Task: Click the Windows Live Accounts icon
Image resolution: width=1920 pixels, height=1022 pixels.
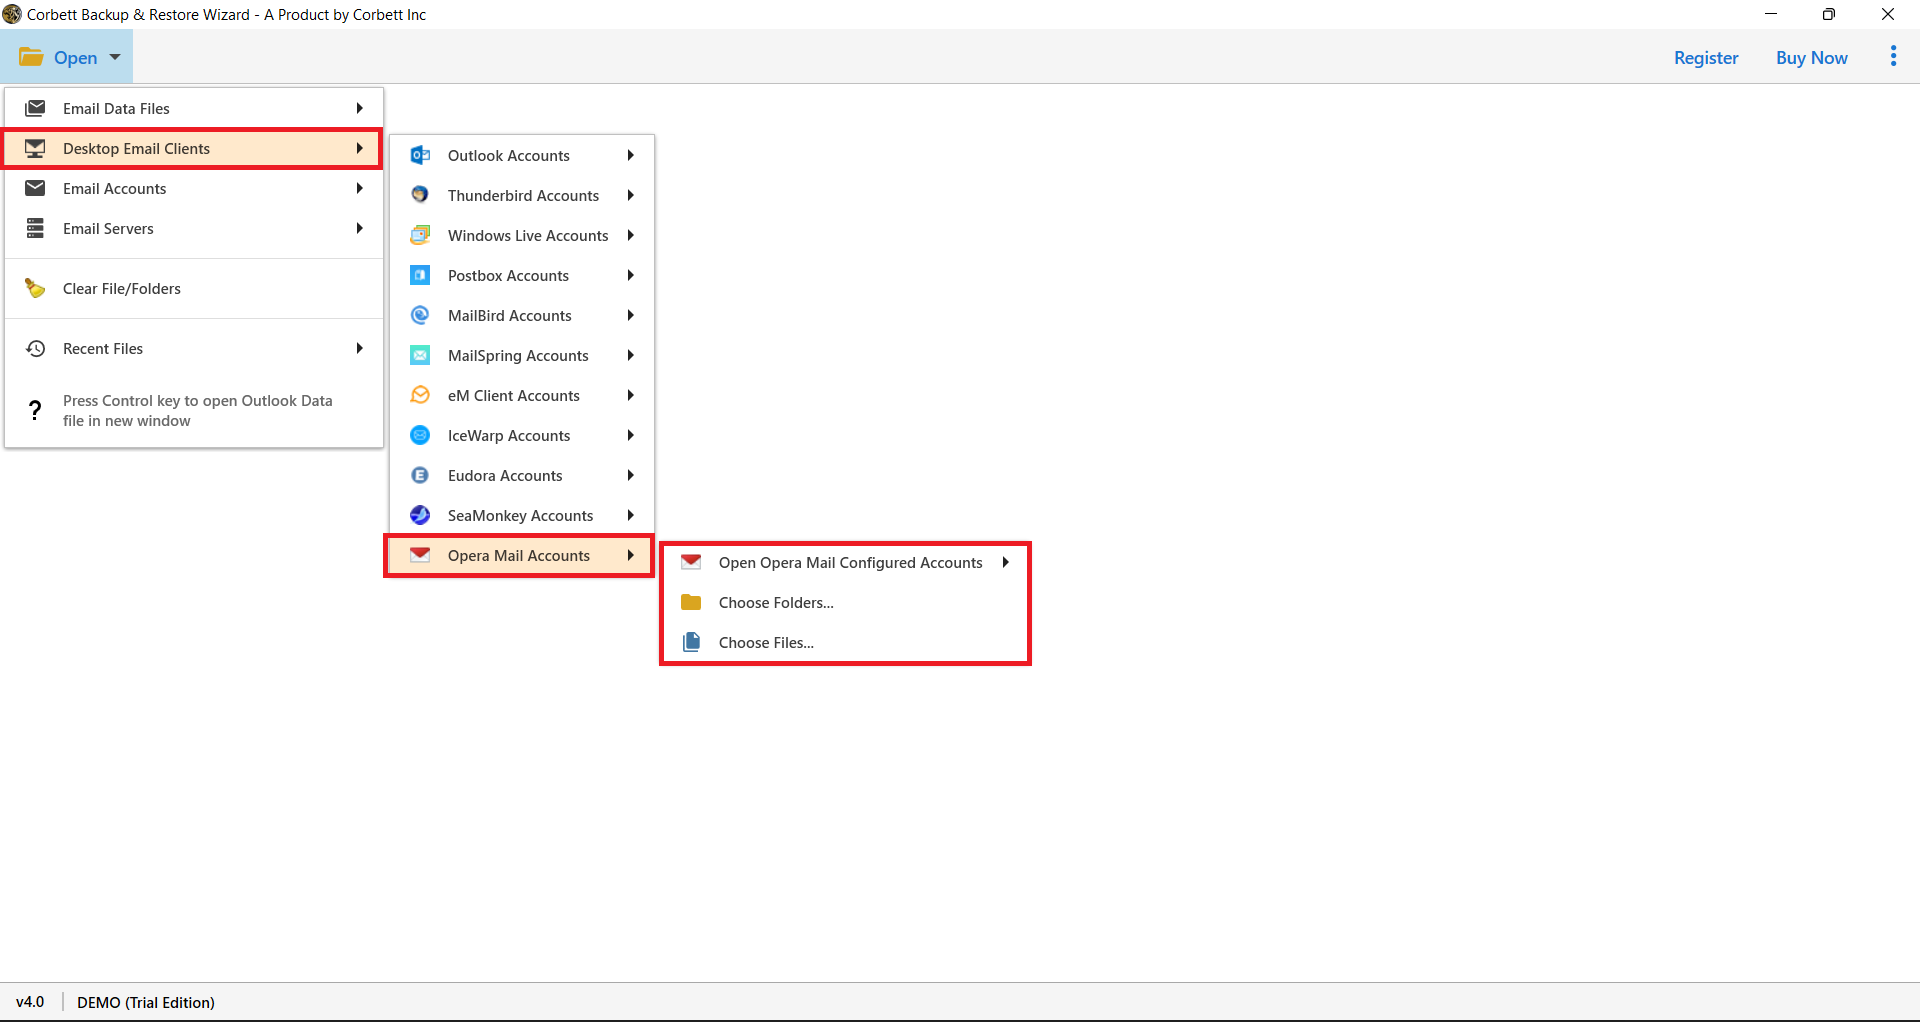Action: (420, 235)
